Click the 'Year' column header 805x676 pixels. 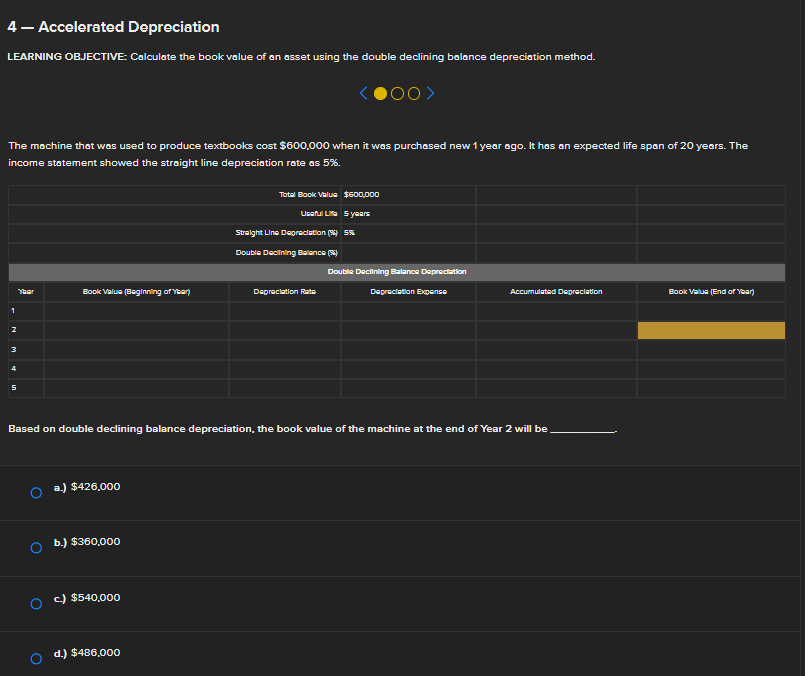pyautogui.click(x=26, y=292)
